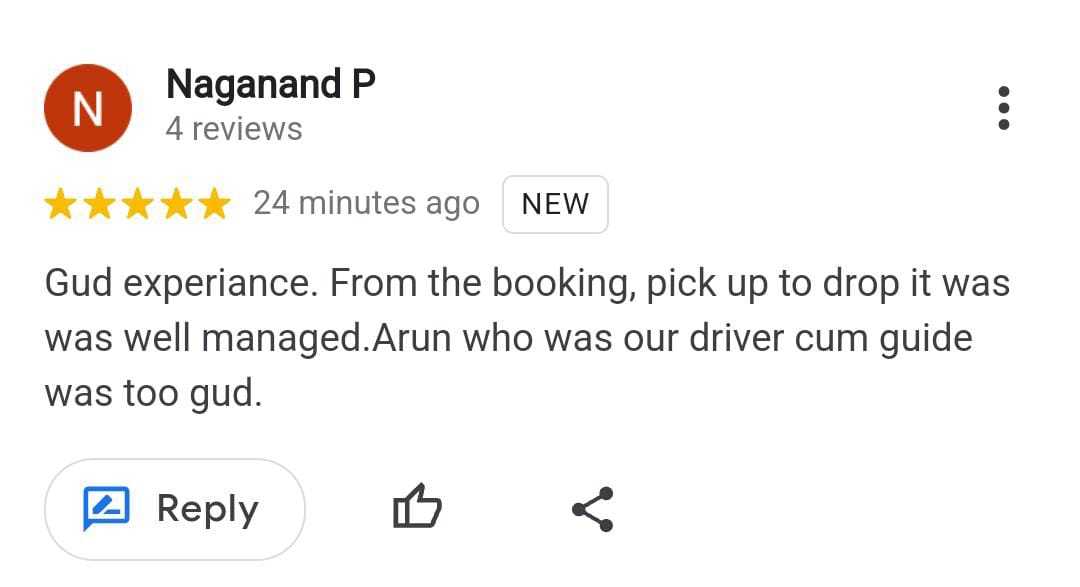The height and width of the screenshot is (587, 1080).
Task: Click the second yellow rating star
Action: (100, 205)
